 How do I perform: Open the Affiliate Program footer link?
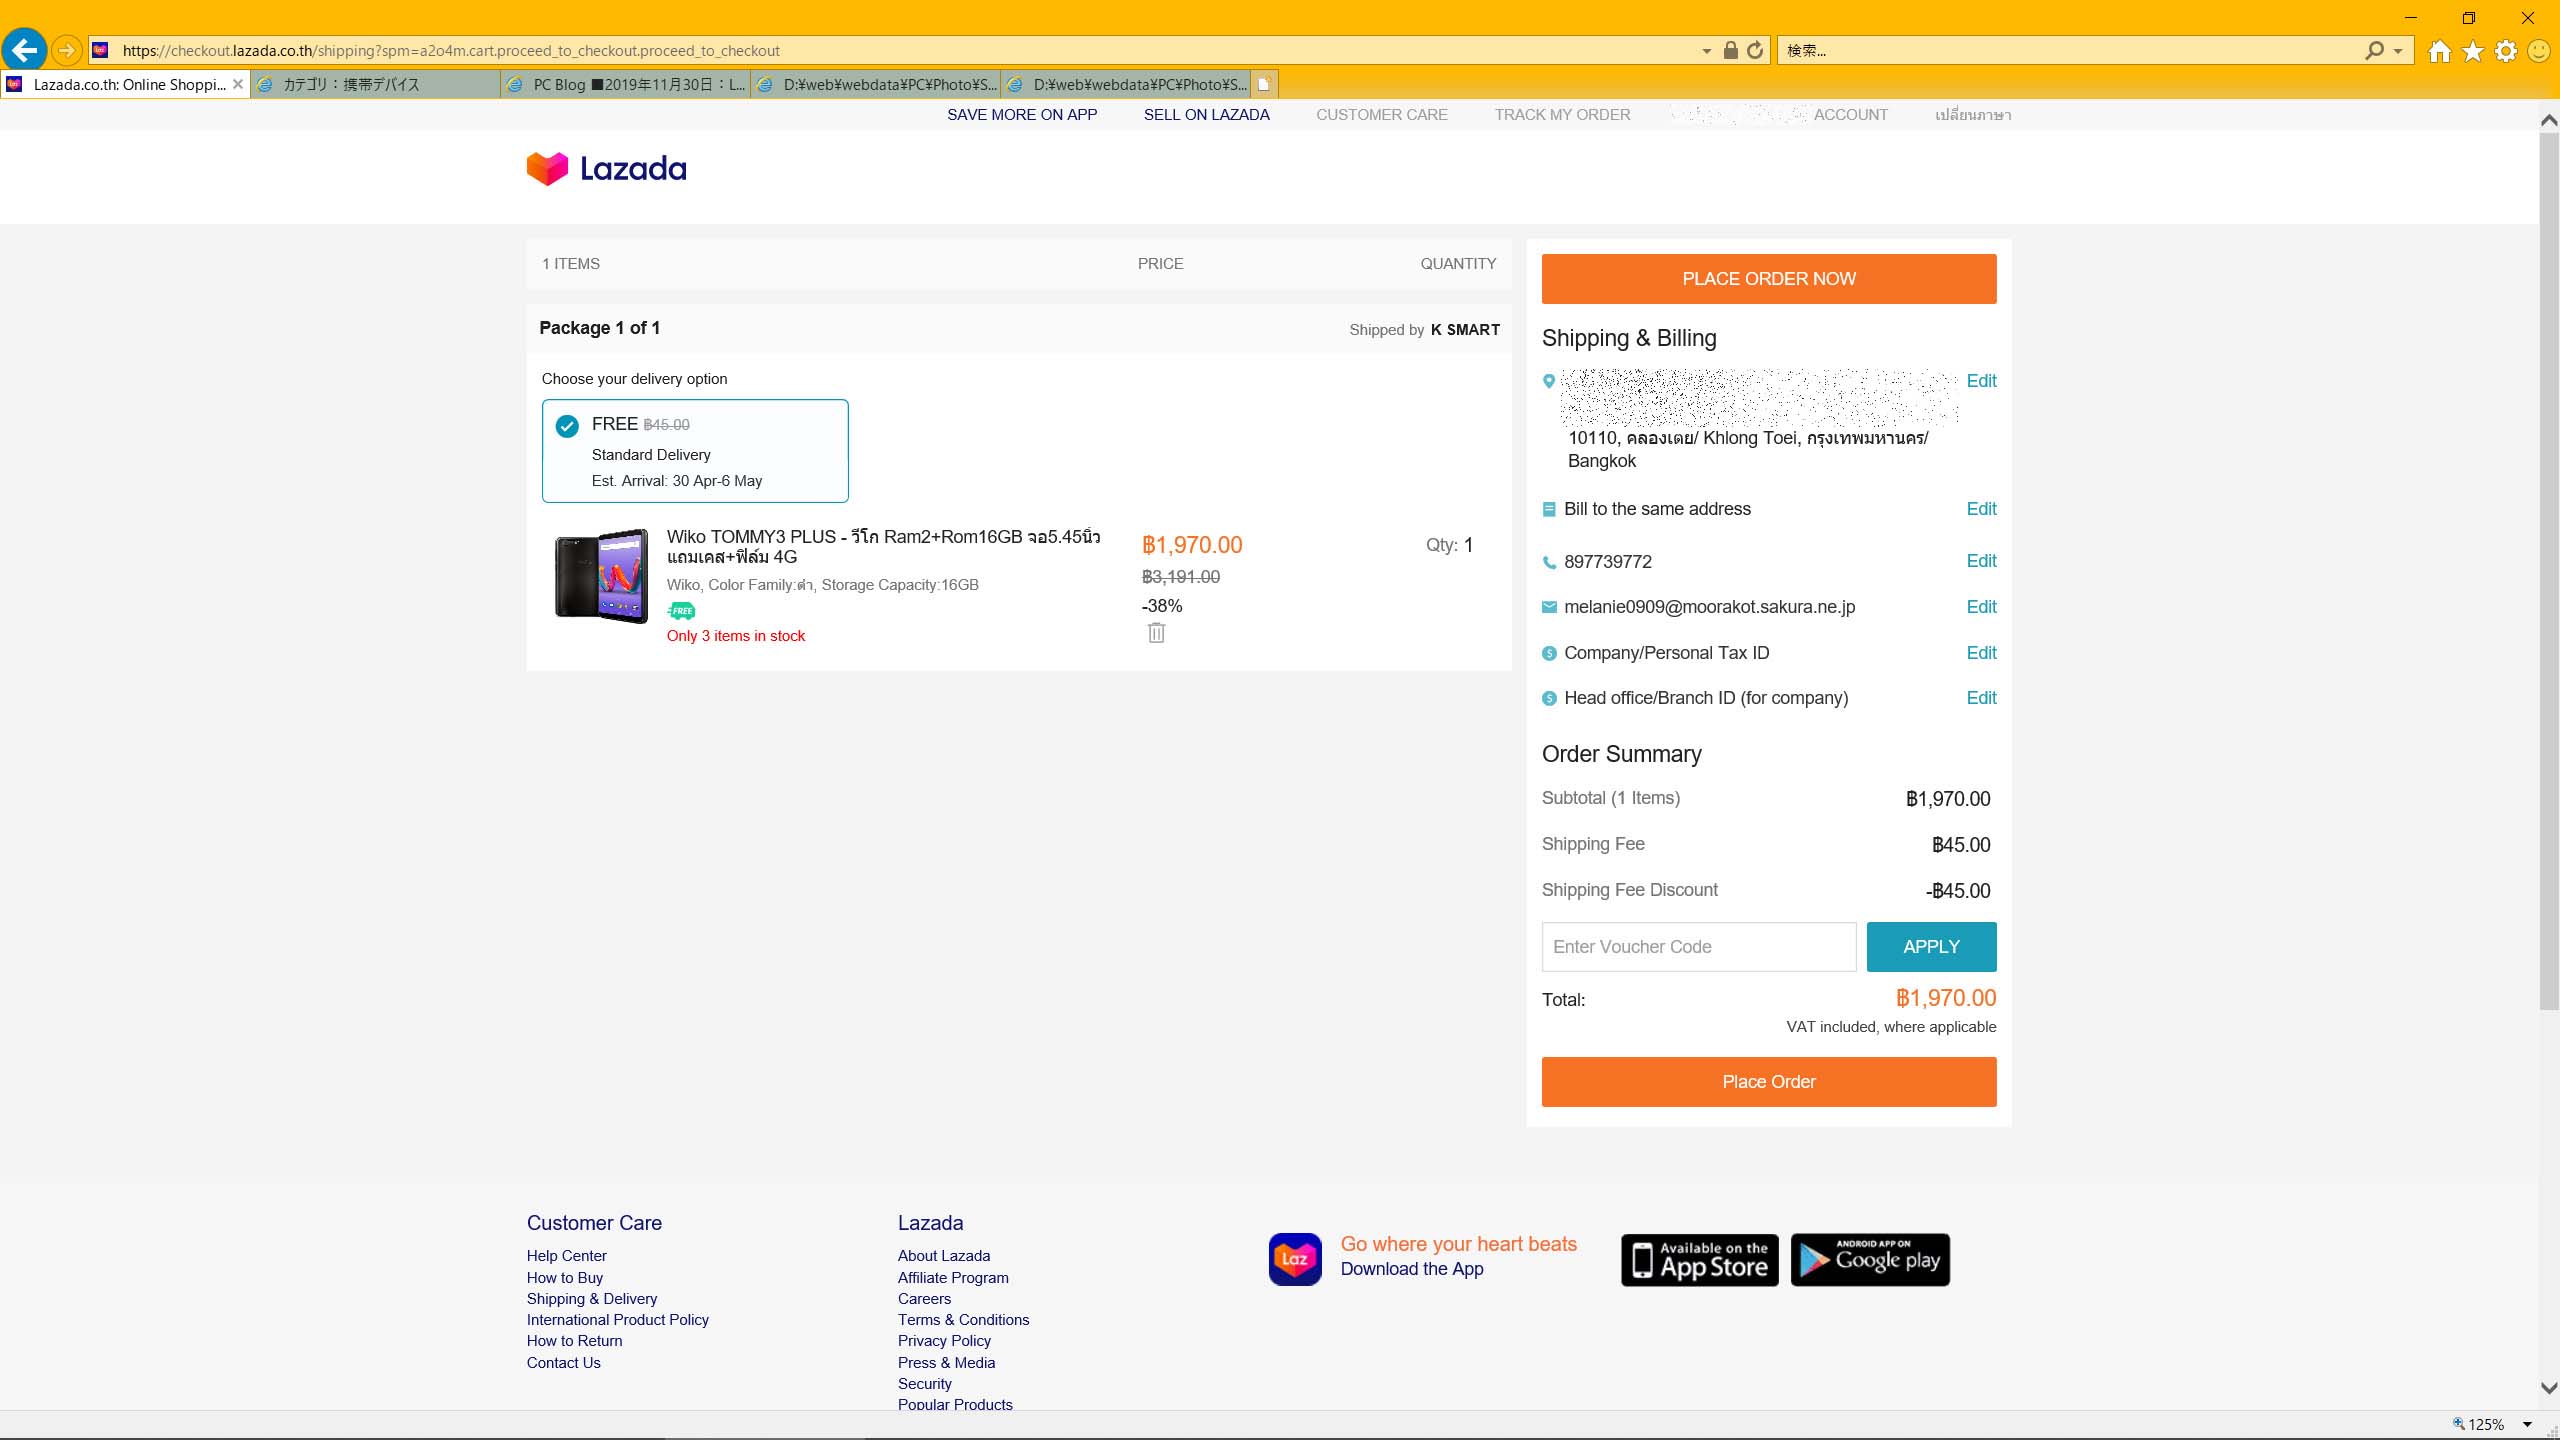coord(953,1278)
